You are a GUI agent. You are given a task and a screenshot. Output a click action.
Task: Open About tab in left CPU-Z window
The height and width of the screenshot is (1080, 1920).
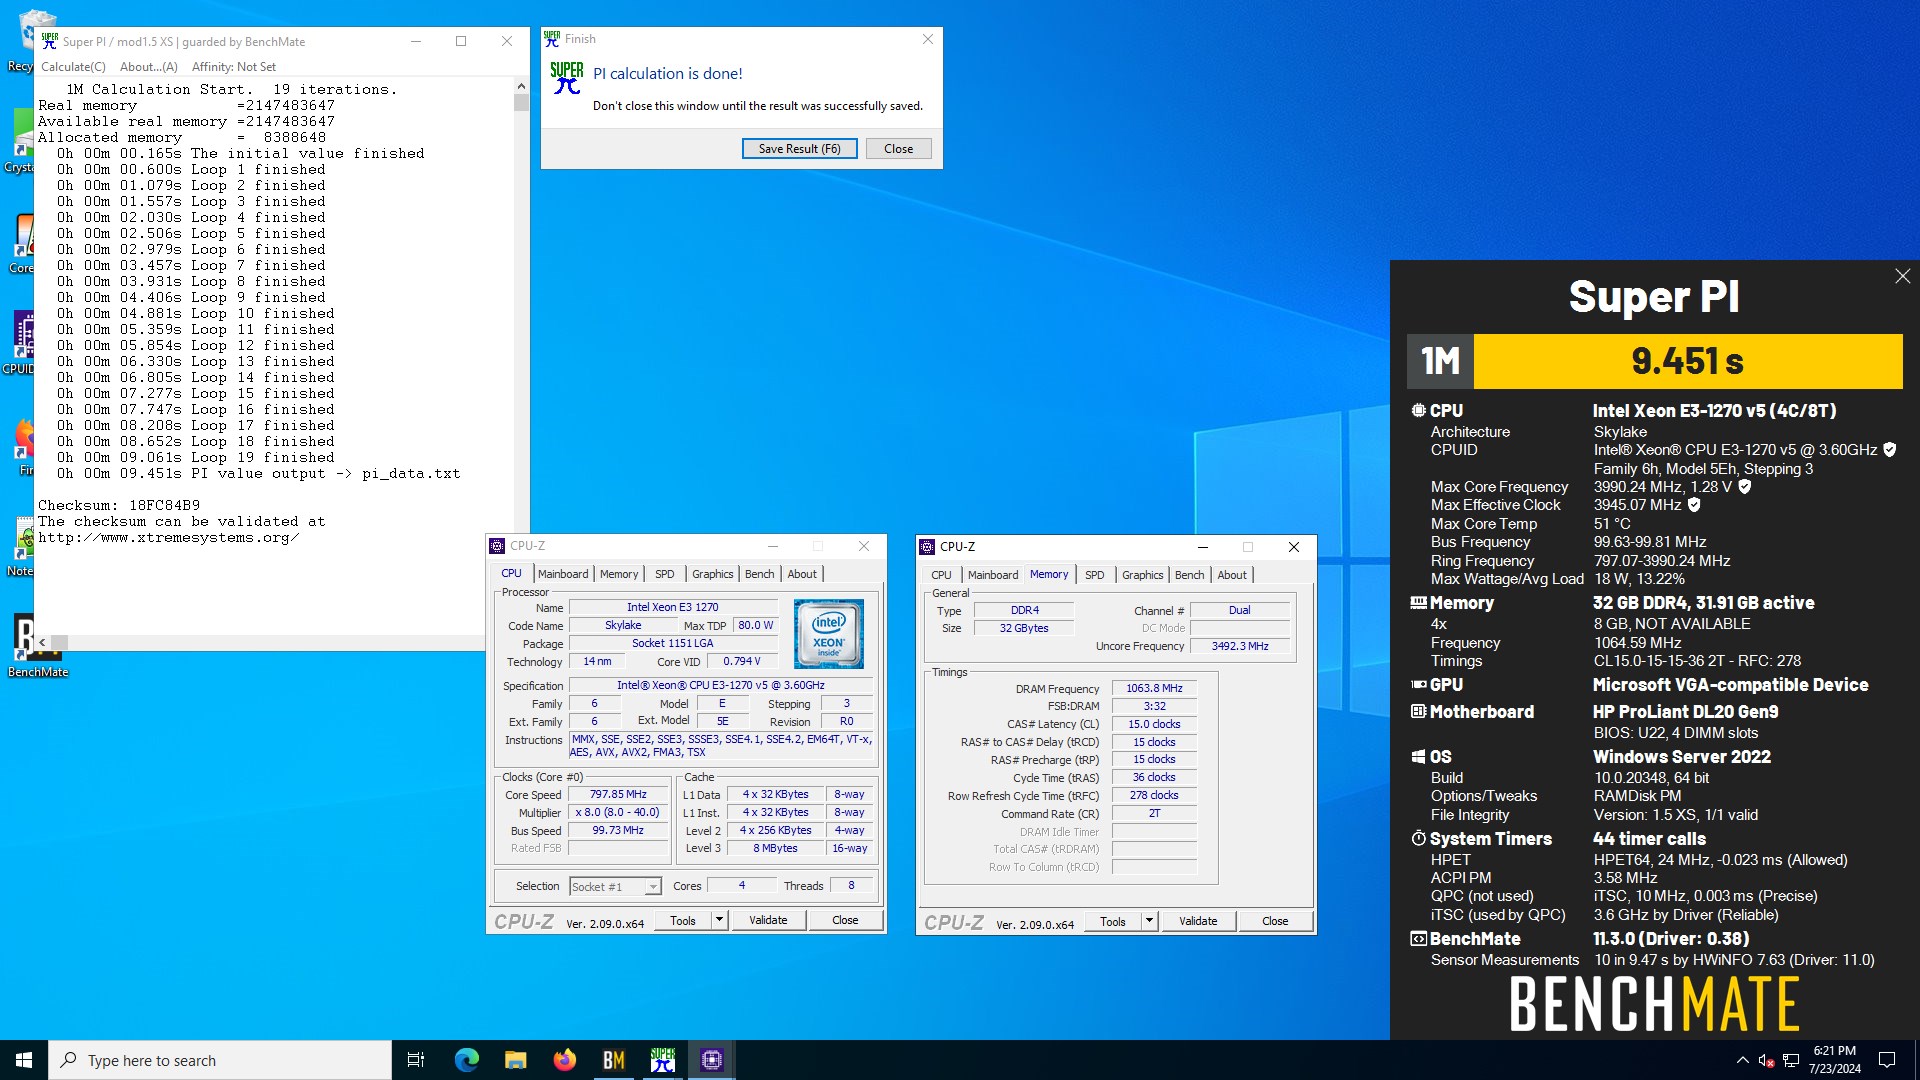coord(802,573)
